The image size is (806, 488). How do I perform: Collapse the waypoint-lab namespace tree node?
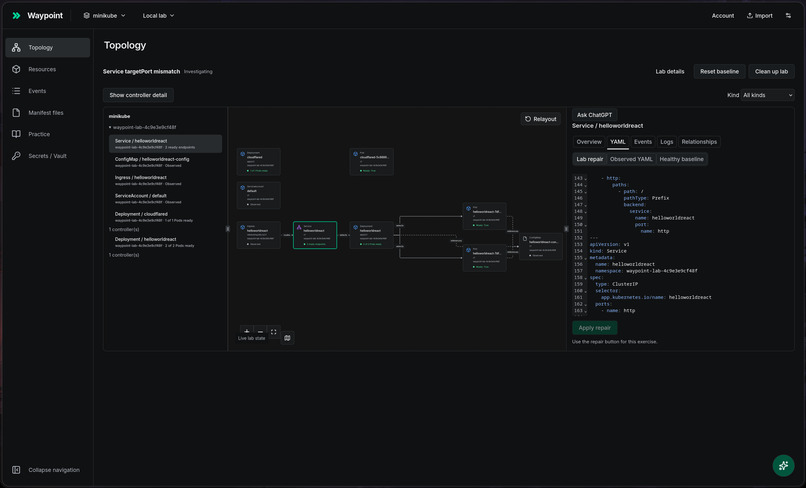[x=110, y=127]
